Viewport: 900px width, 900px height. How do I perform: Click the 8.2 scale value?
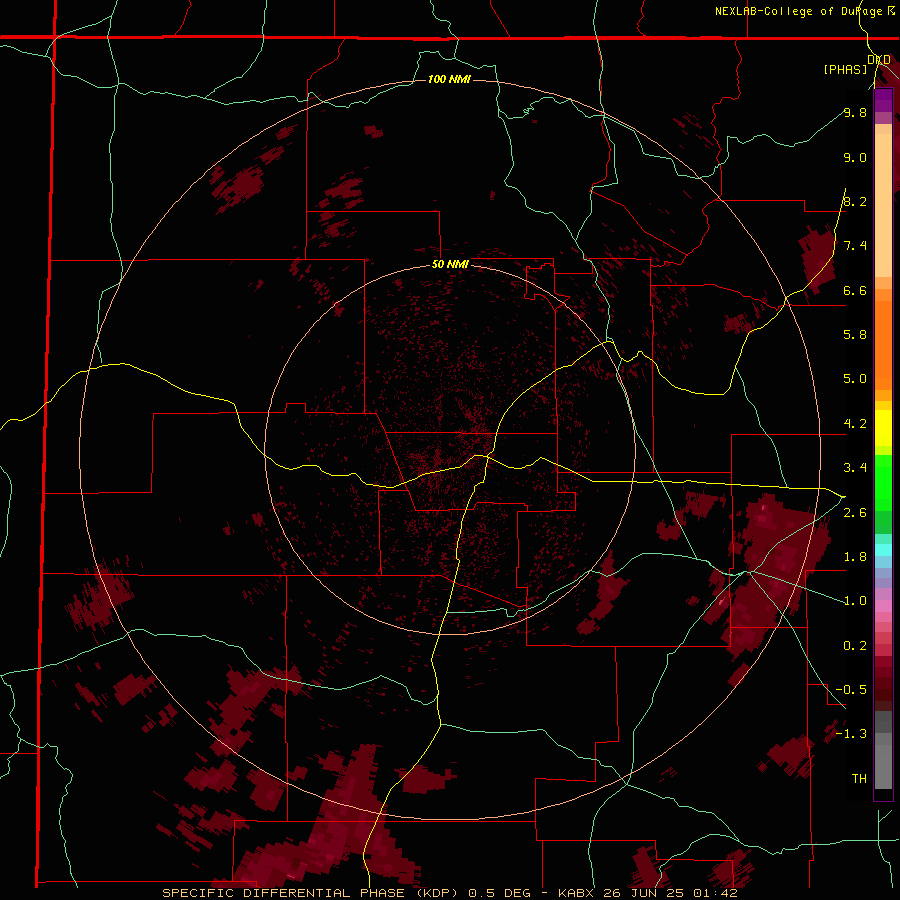point(855,201)
